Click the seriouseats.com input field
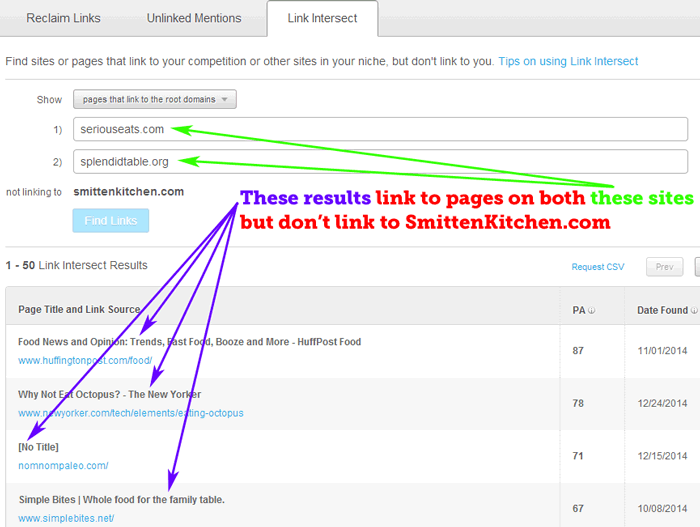This screenshot has width=700, height=527. [380, 129]
